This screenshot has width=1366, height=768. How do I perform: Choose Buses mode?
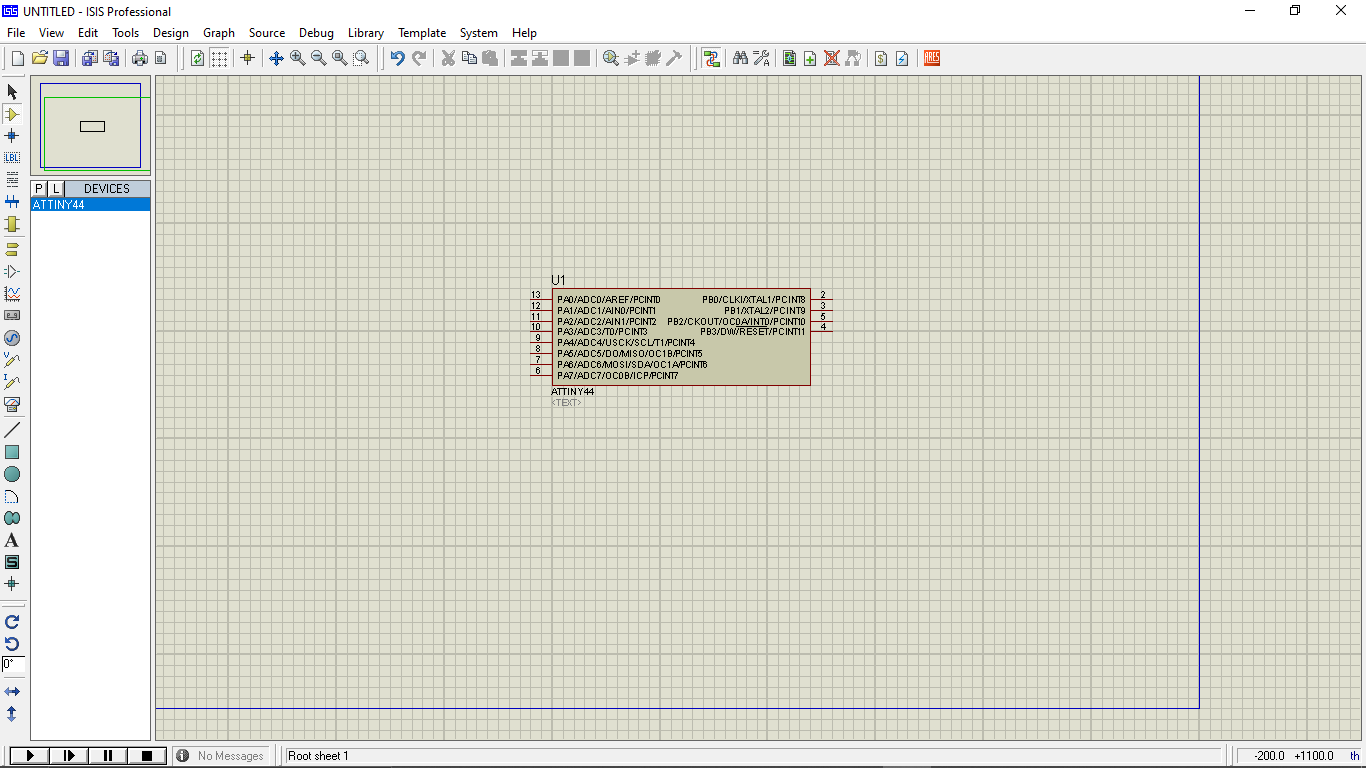click(12, 201)
